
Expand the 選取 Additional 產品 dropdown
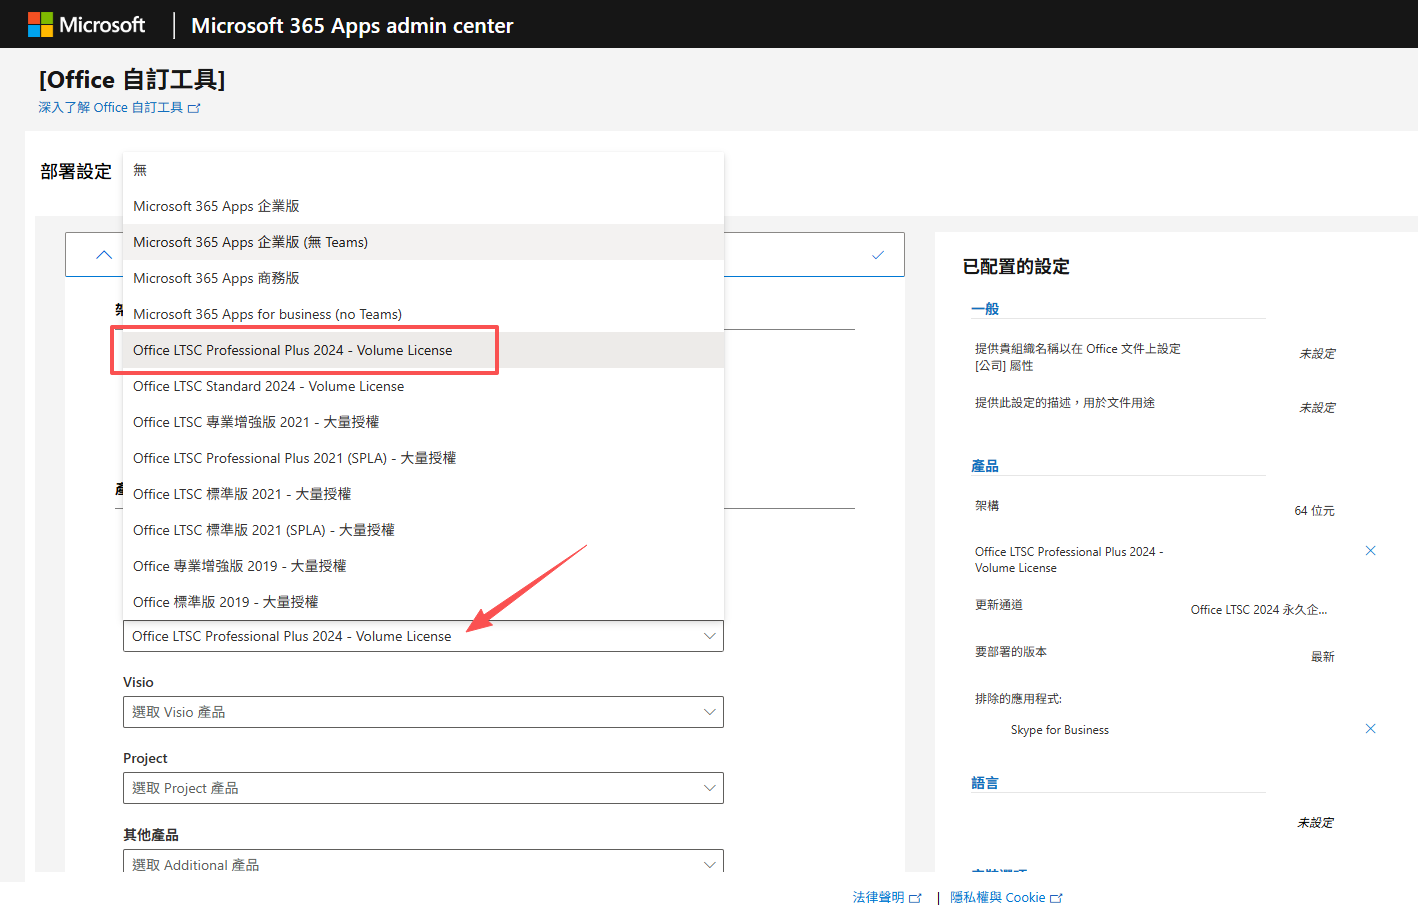[423, 862]
